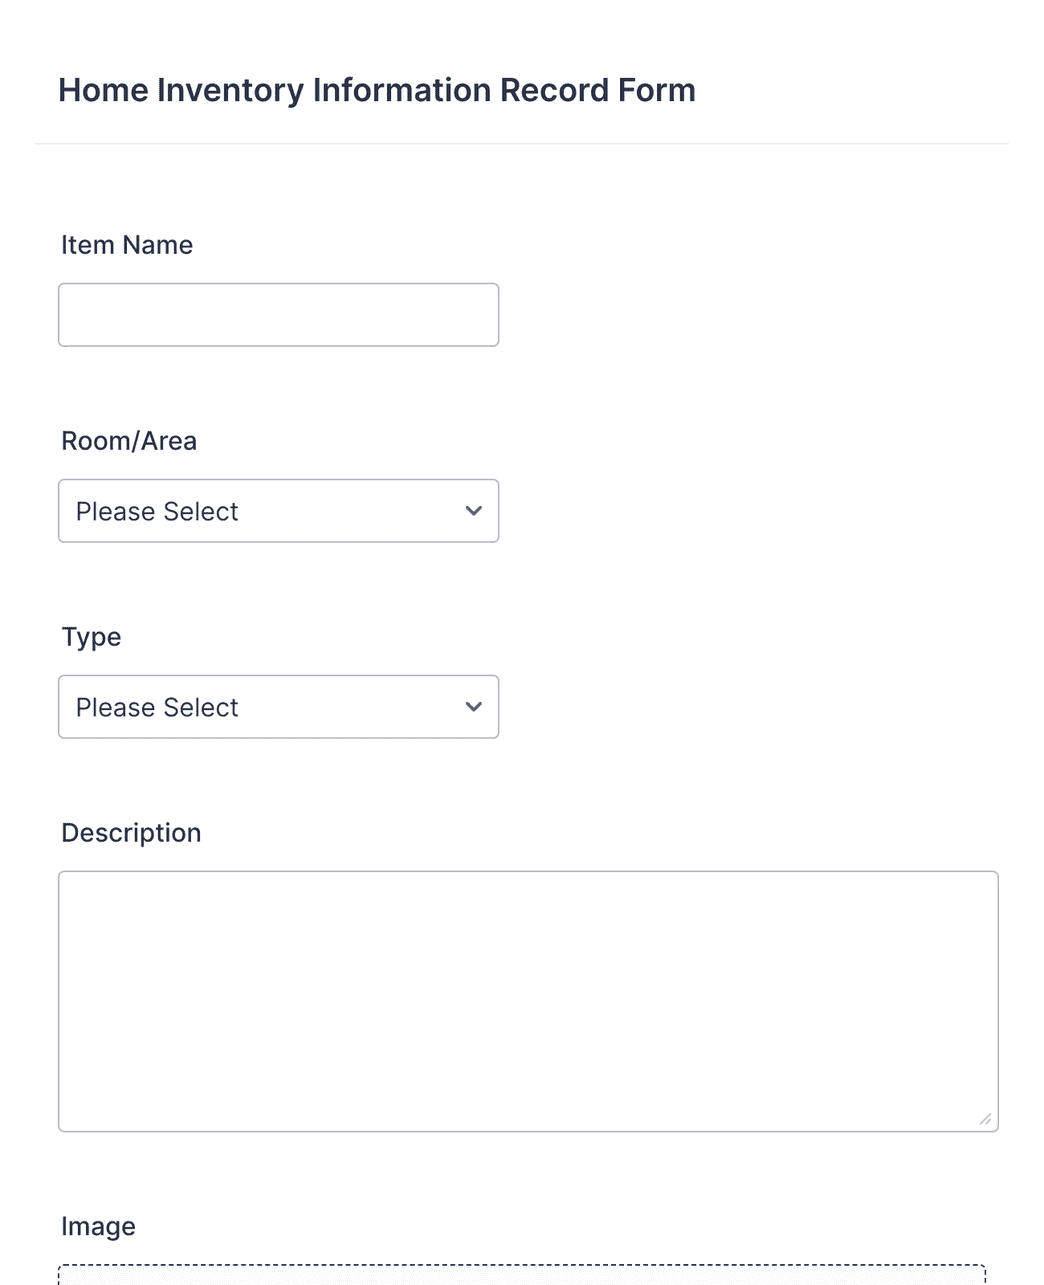Screen dimensions: 1044x1285
Task: Click the Description label
Action: (131, 832)
